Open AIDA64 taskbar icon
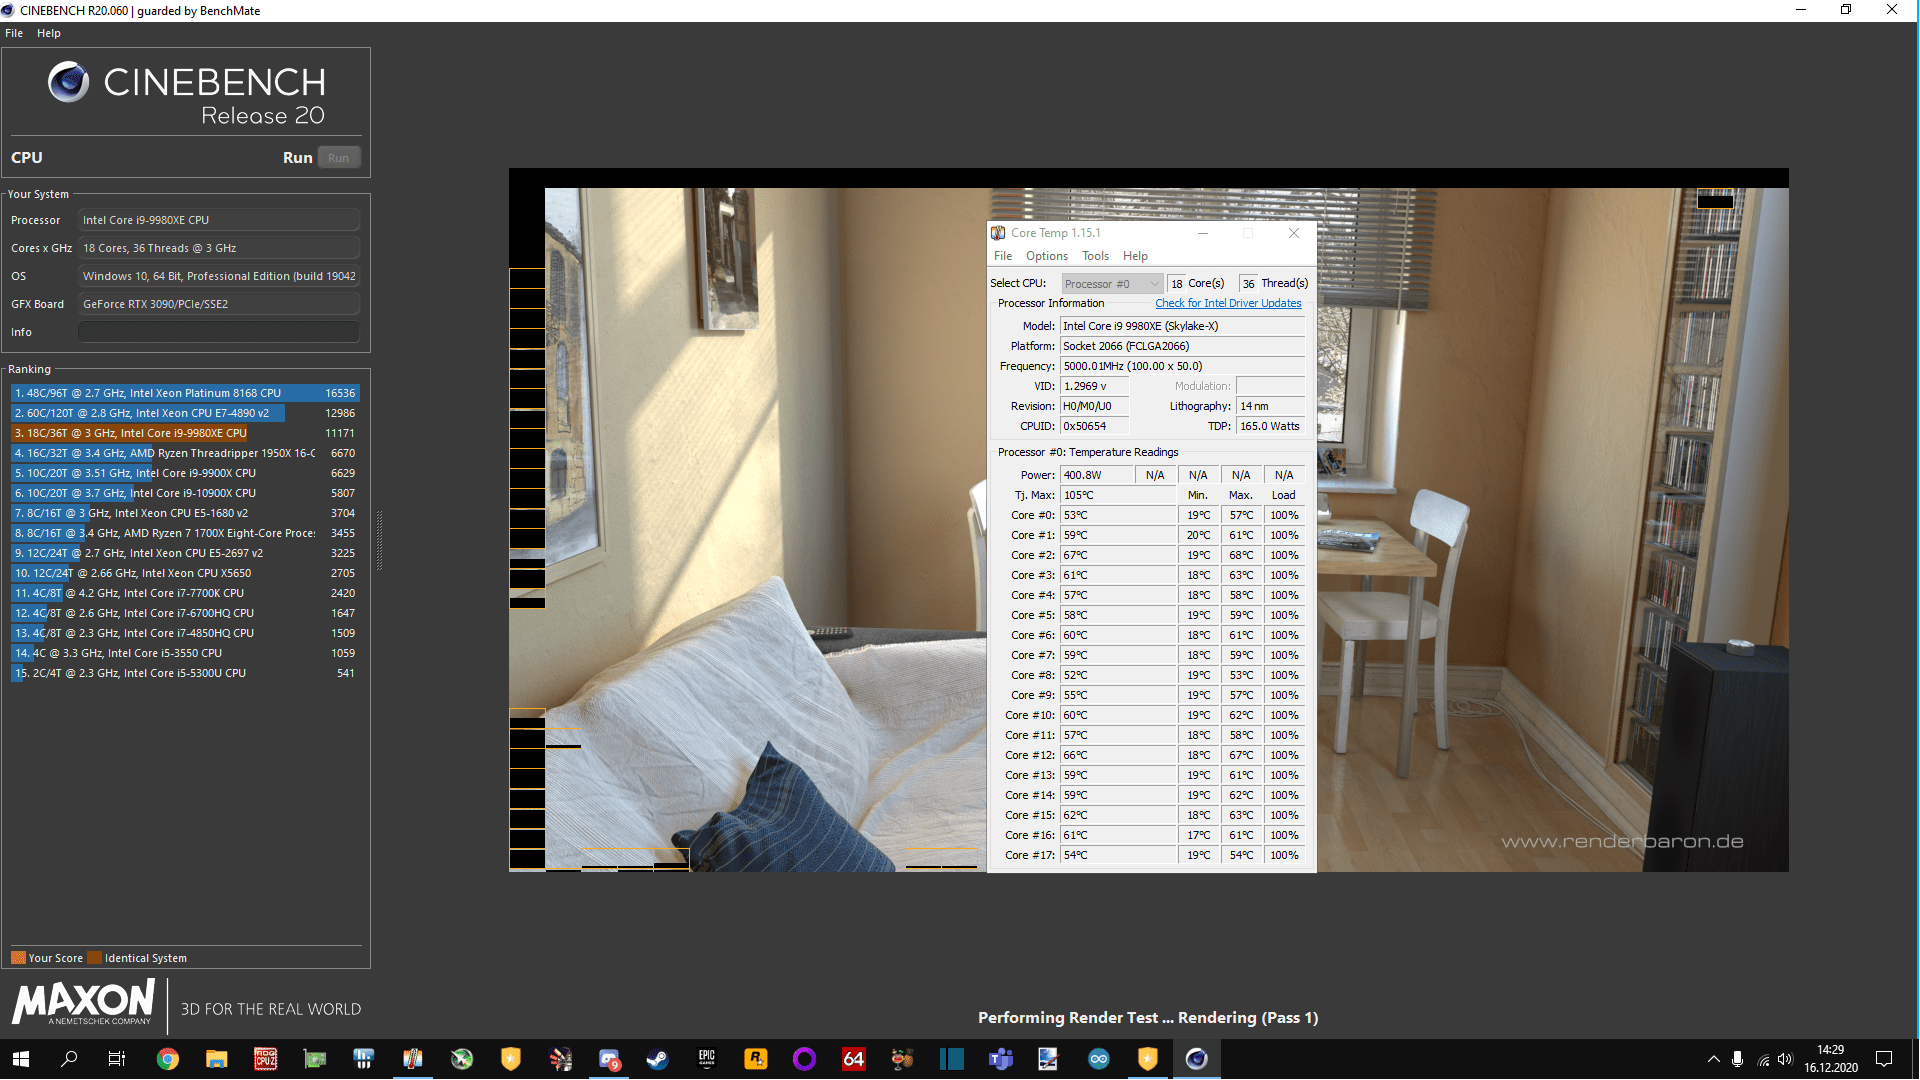This screenshot has width=1920, height=1080. (853, 1059)
